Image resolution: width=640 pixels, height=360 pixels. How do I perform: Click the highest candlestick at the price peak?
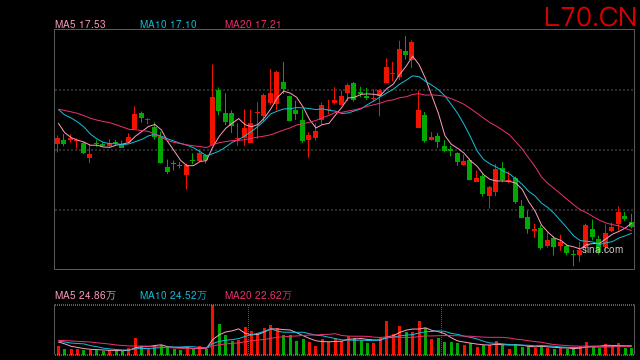405,48
